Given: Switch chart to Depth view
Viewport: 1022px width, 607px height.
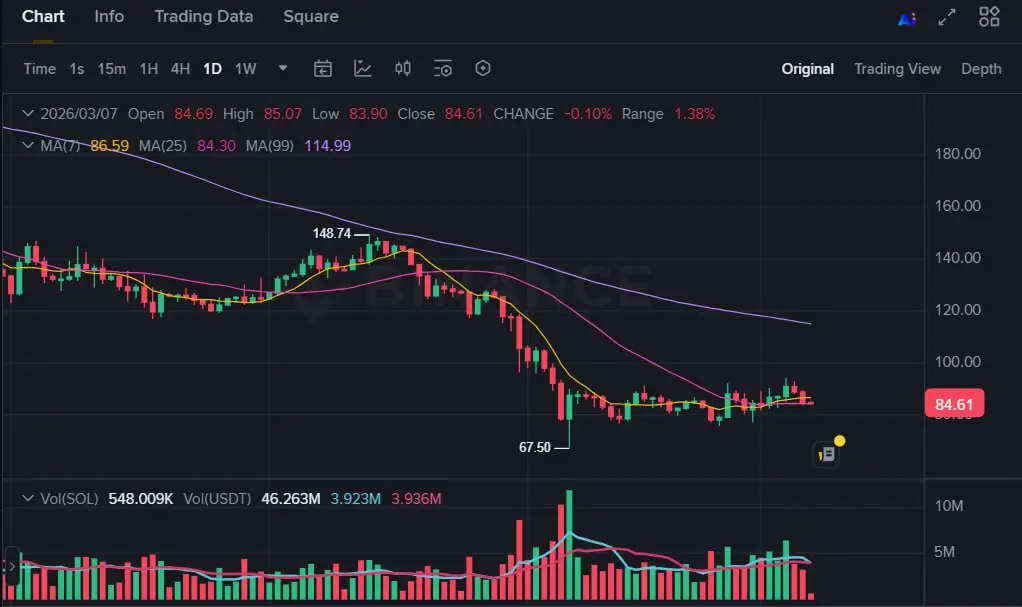Looking at the screenshot, I should (x=981, y=69).
